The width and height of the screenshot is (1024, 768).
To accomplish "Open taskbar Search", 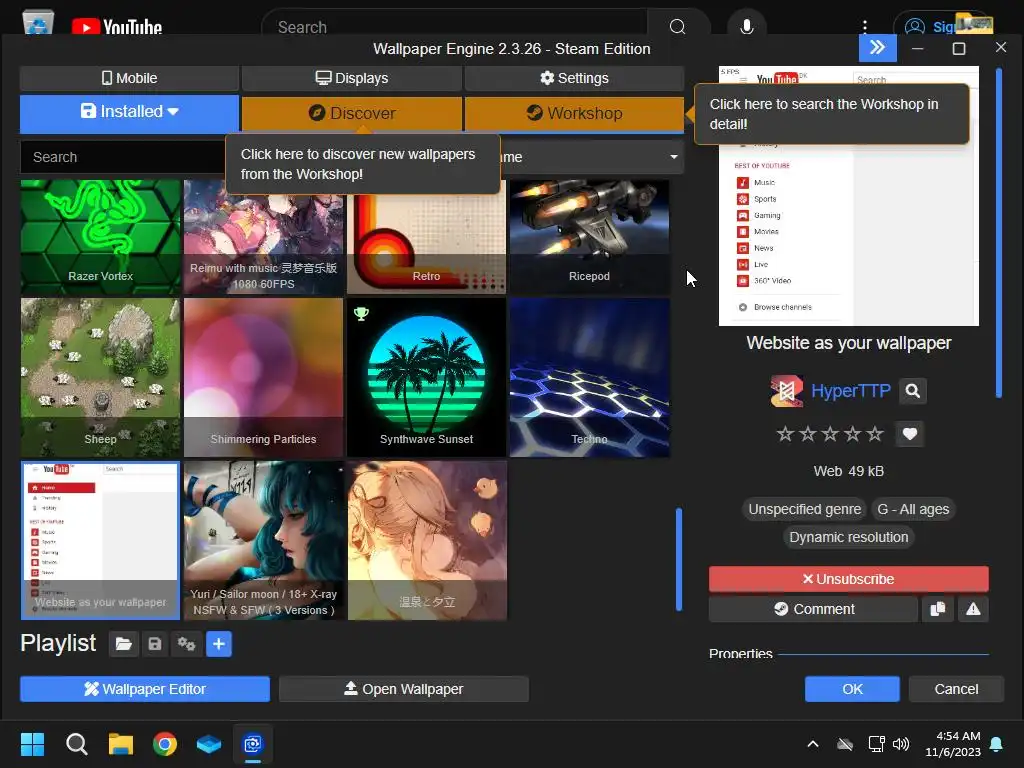I will 77,744.
